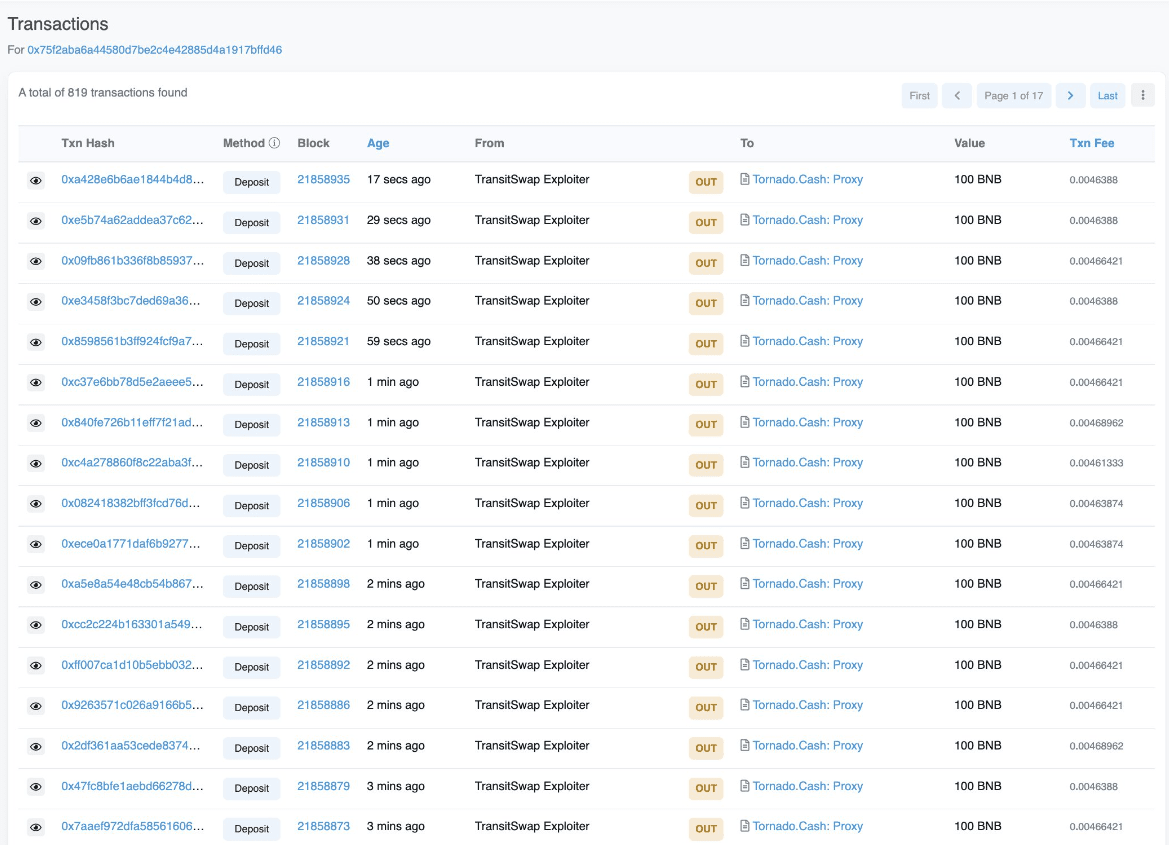The height and width of the screenshot is (845, 1169).
Task: Click contract icon in block 21858883 row
Action: click(x=744, y=745)
